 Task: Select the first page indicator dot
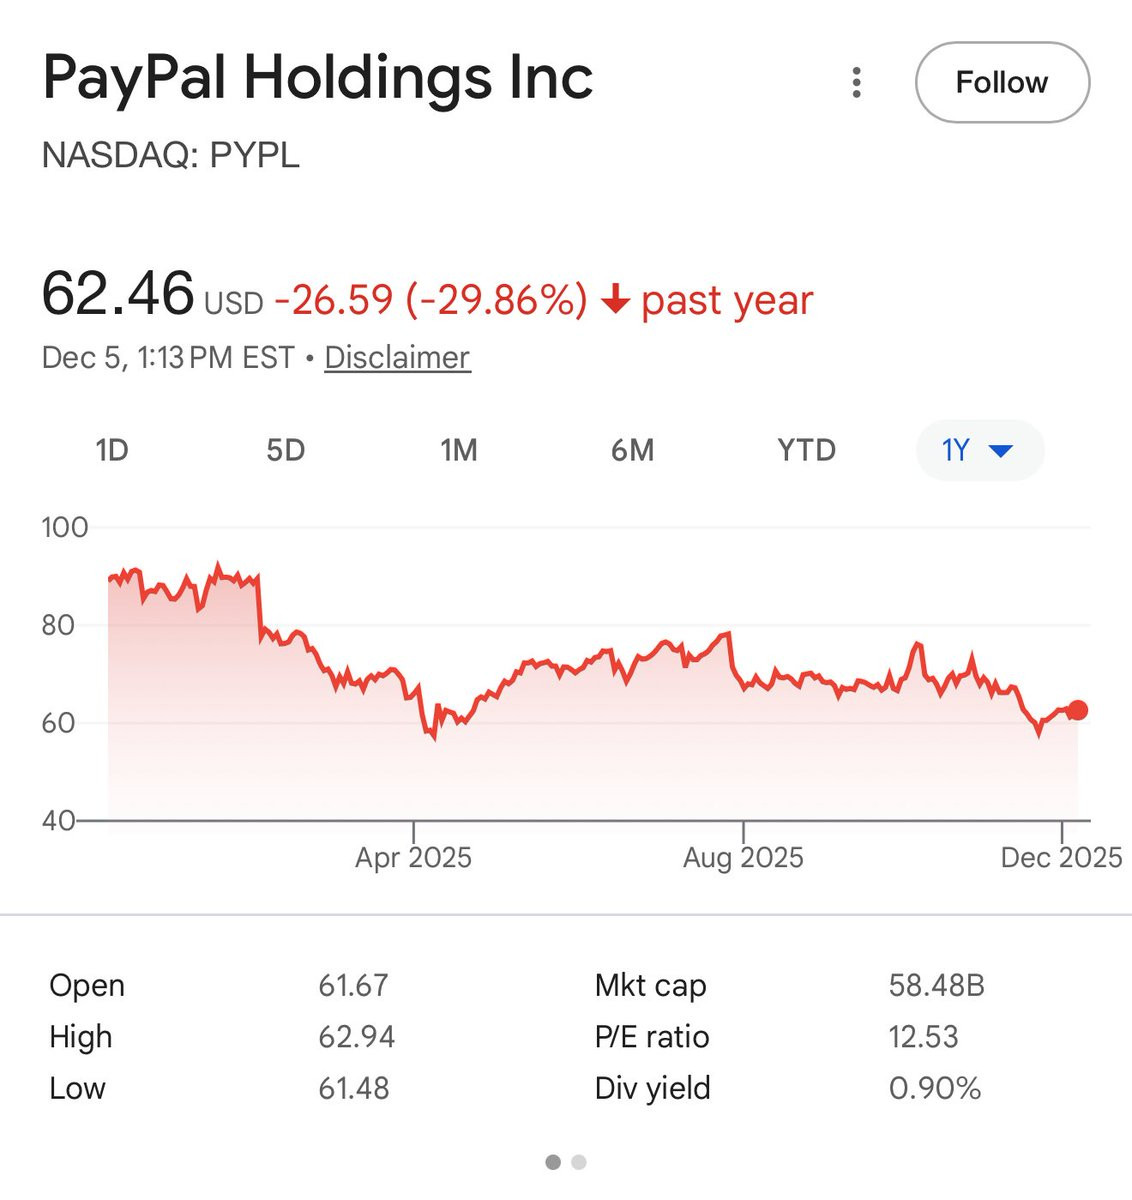[x=553, y=1162]
